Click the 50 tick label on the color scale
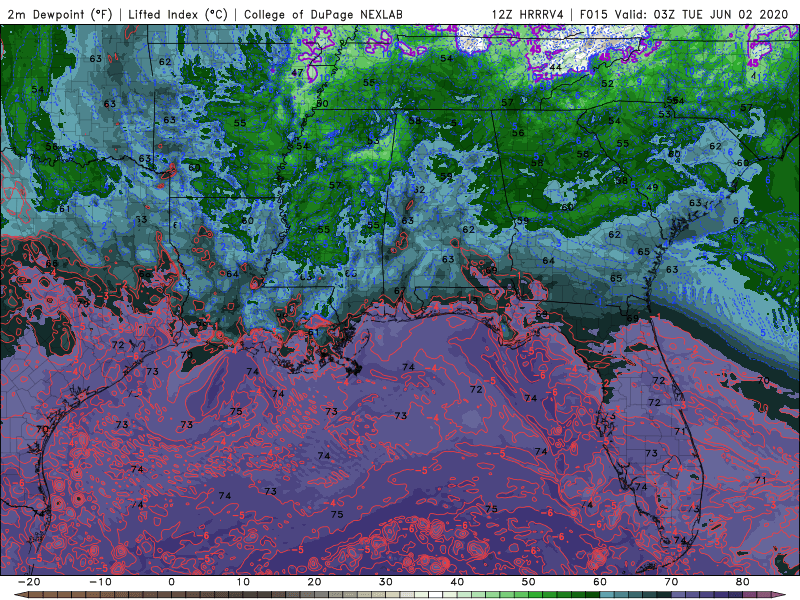Screen dimensions: 800x600 tap(529, 582)
